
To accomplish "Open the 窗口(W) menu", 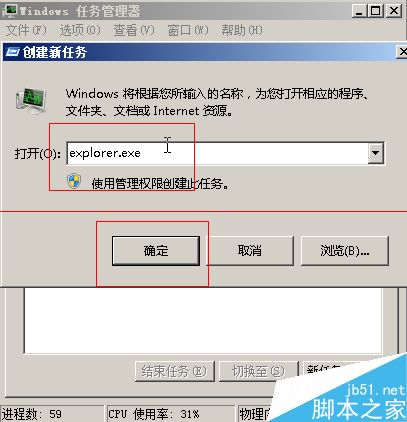I will pyautogui.click(x=188, y=30).
